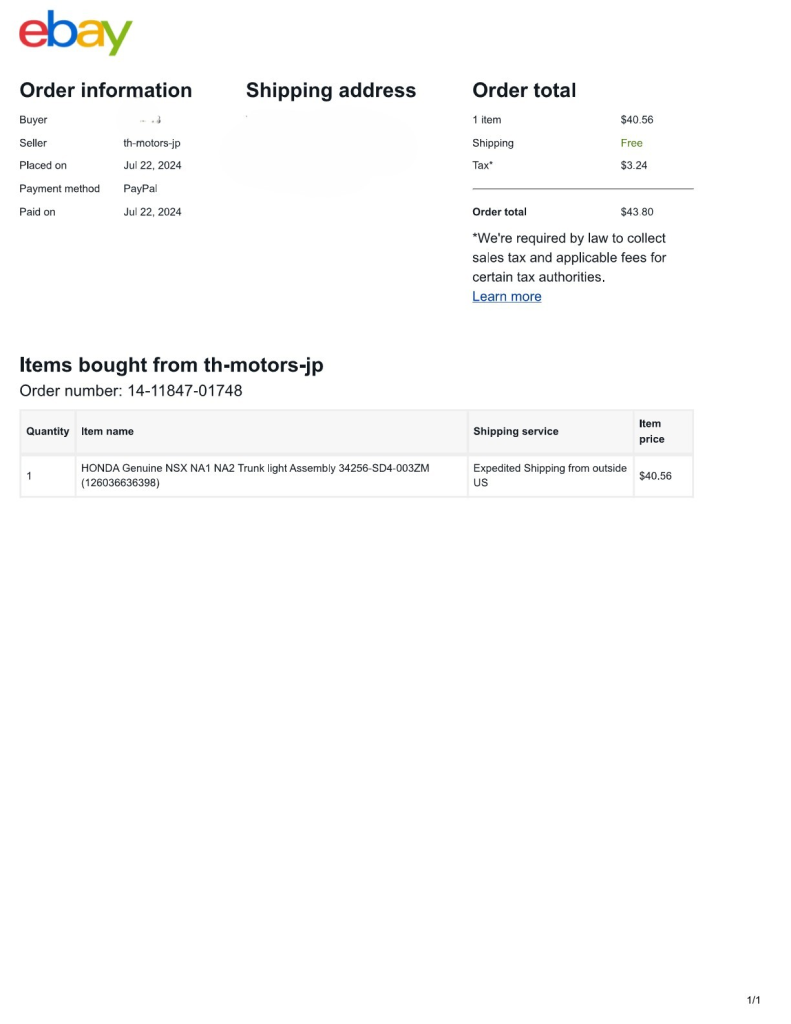Click the $3.24 tax amount

[634, 166]
